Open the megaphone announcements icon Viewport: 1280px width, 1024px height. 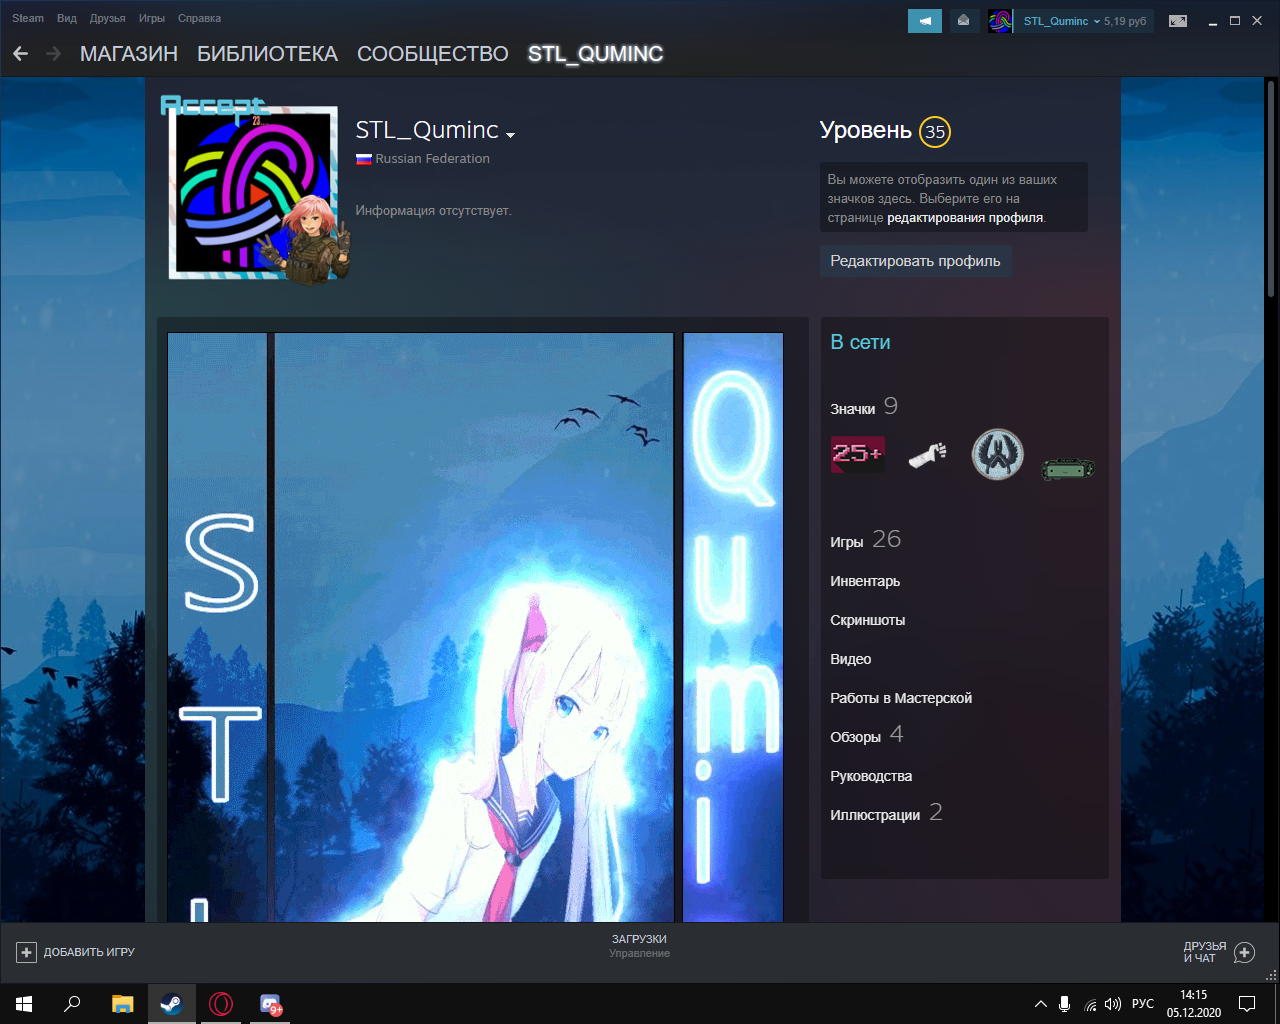925,21
